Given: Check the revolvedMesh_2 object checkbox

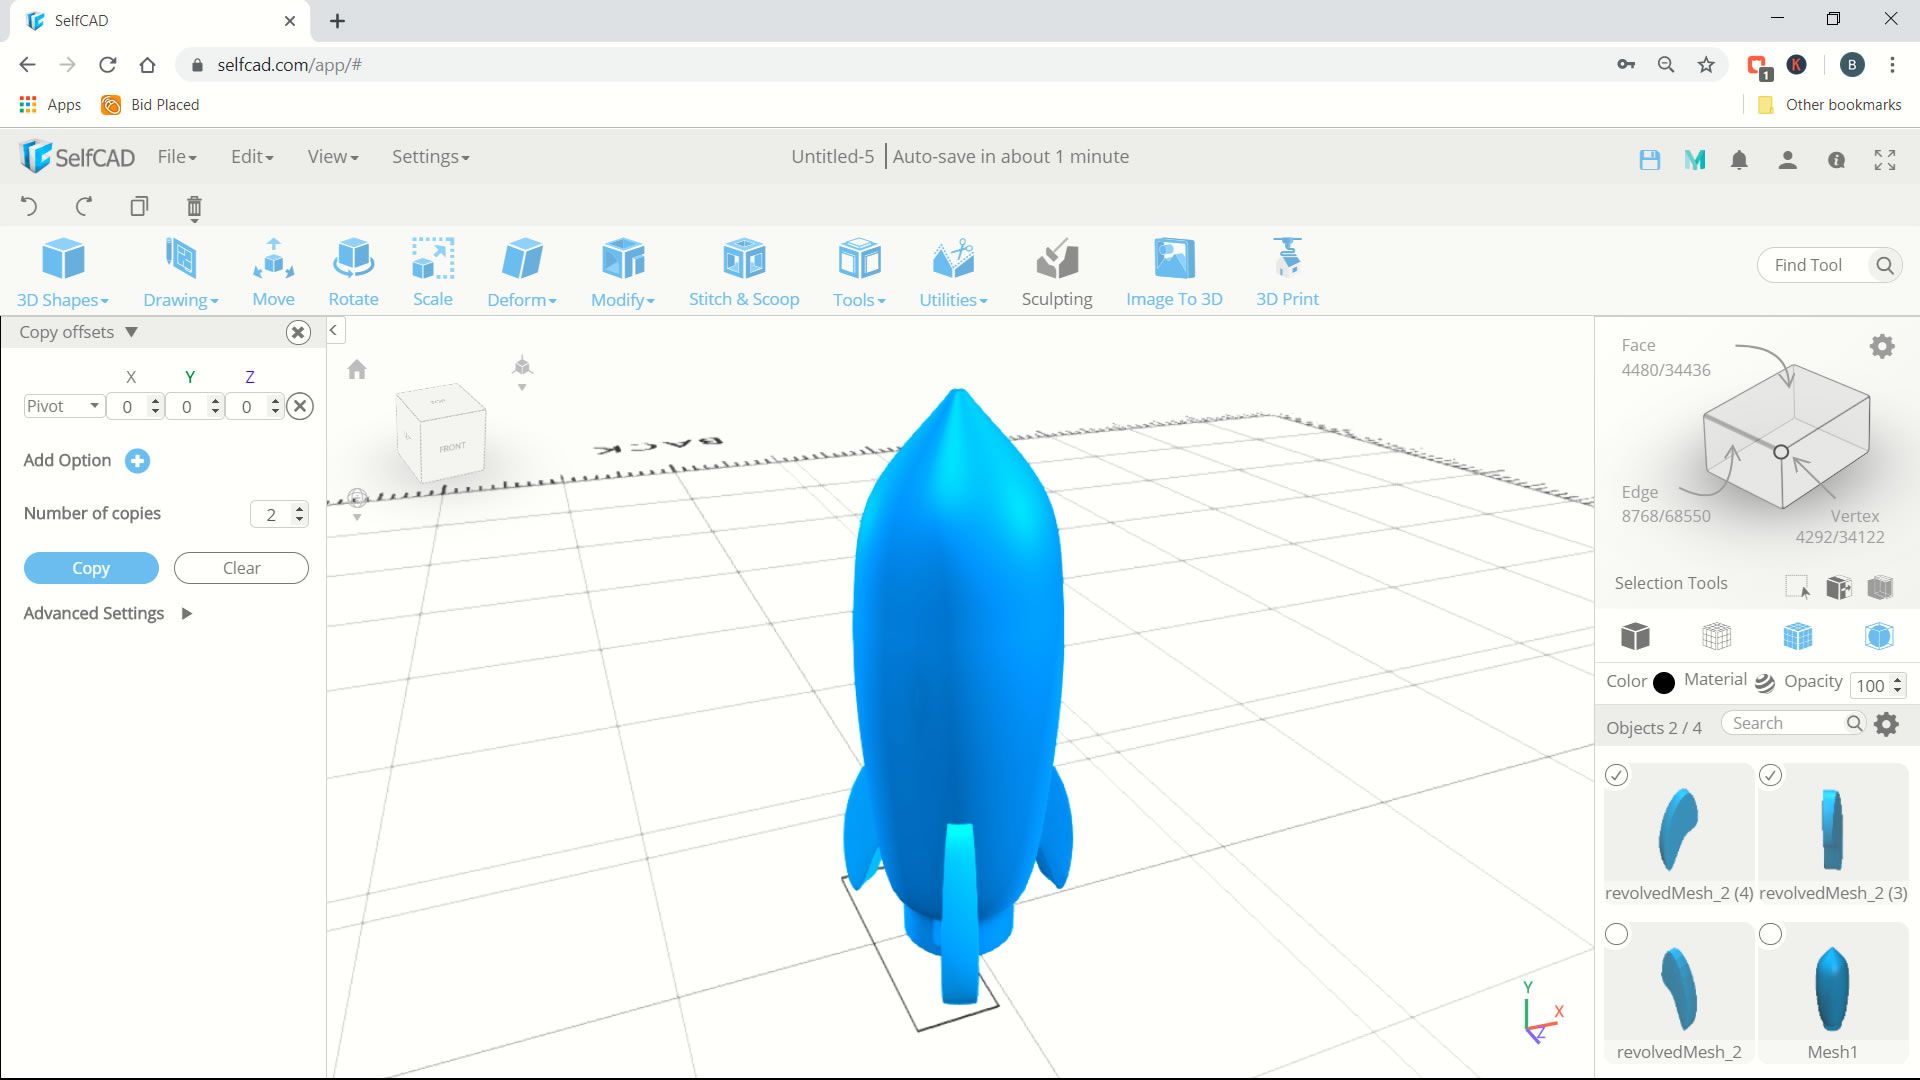Looking at the screenshot, I should coord(1617,933).
